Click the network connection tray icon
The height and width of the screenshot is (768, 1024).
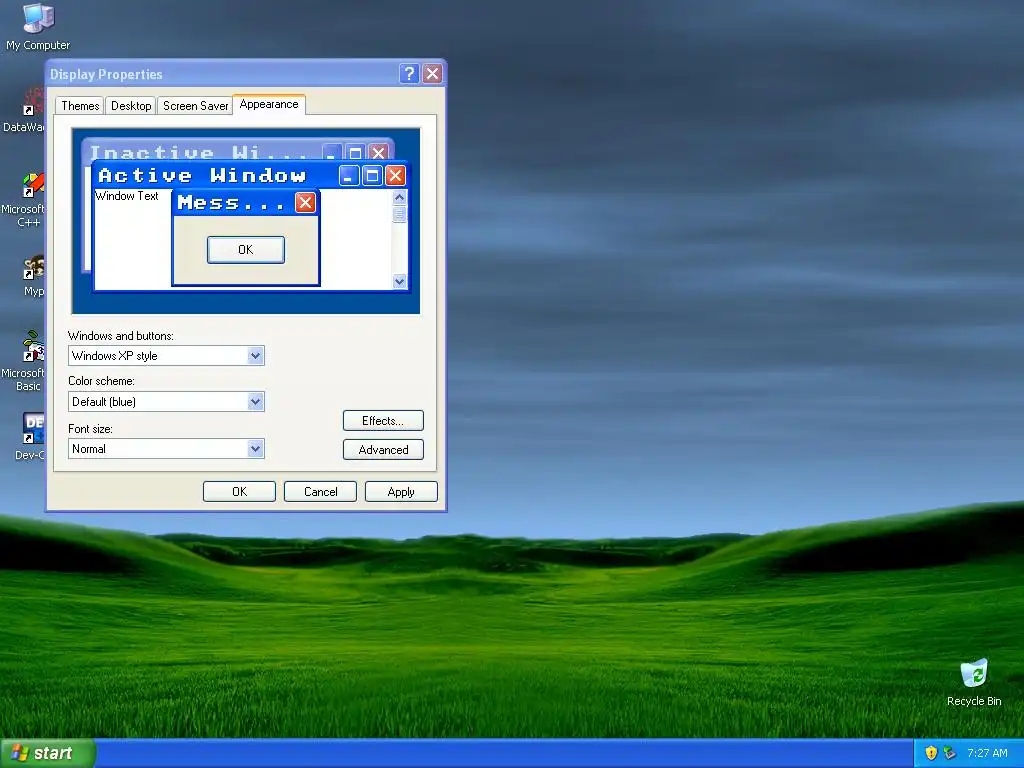pos(950,753)
